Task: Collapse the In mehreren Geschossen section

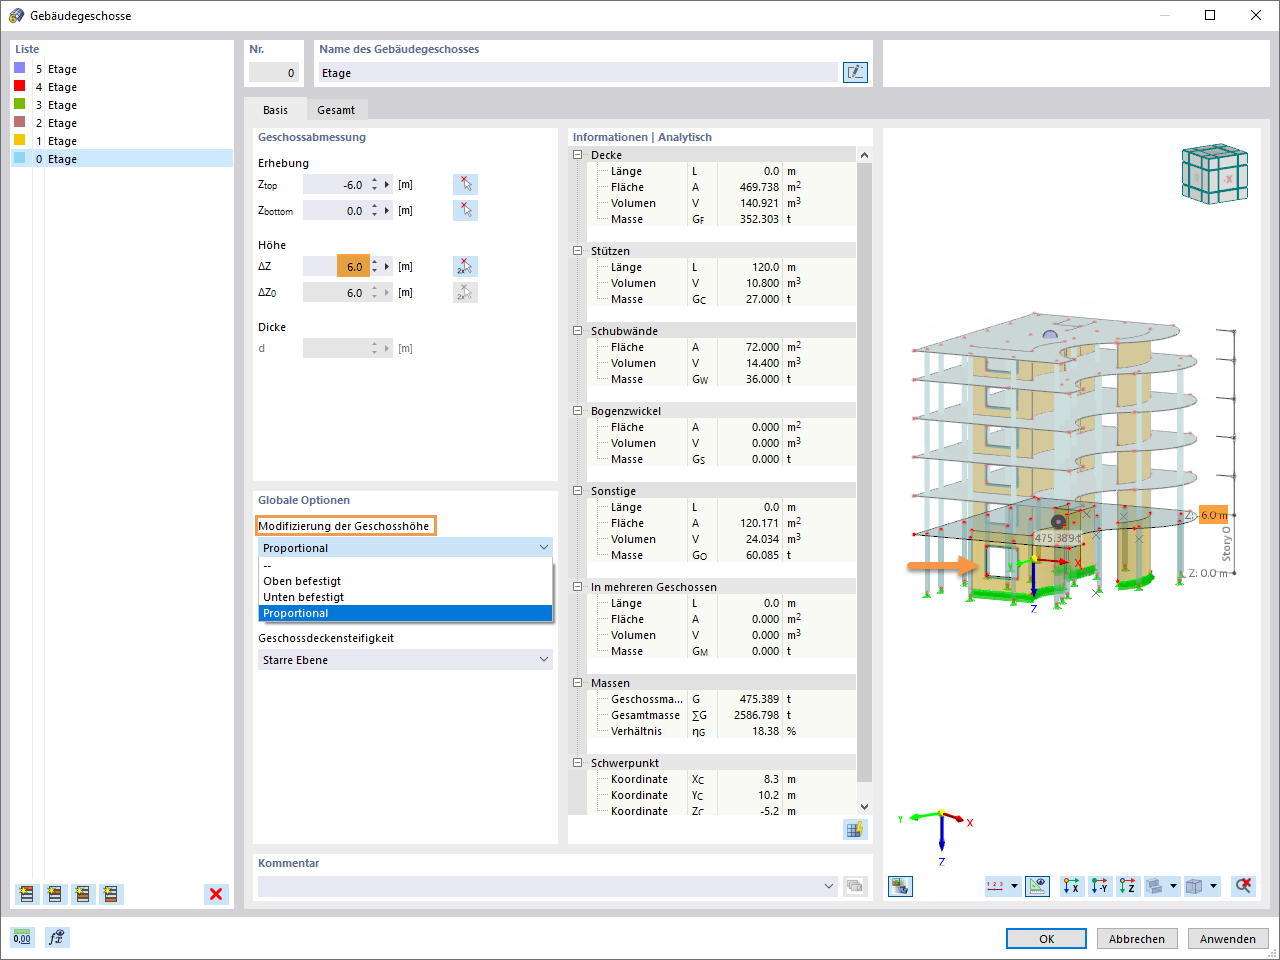Action: click(577, 587)
